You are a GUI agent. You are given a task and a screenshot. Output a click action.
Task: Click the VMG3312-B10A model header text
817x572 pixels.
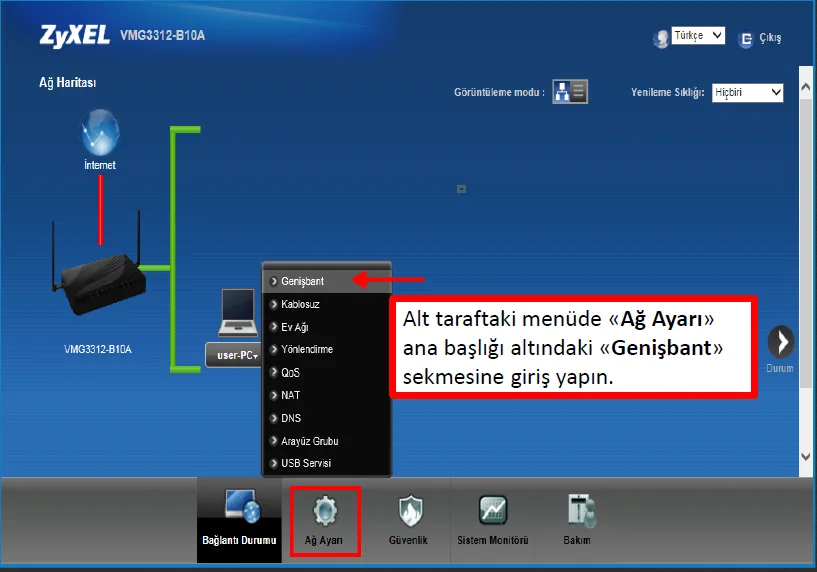163,35
